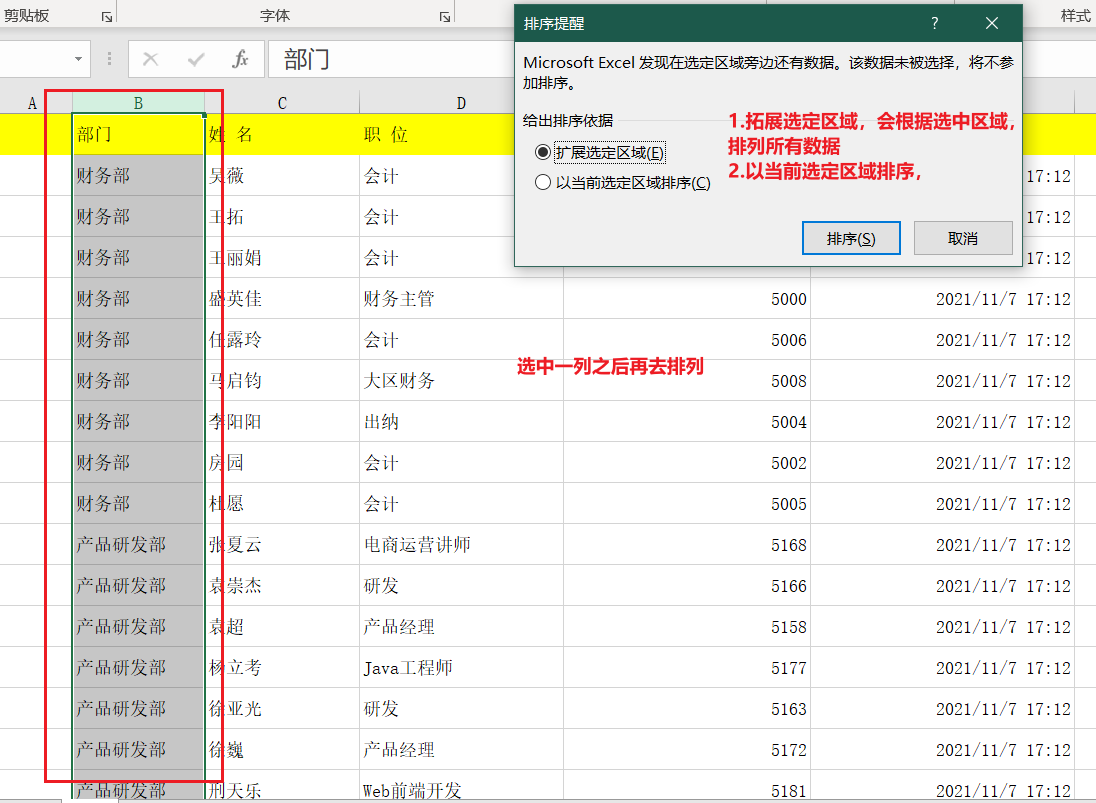1096x803 pixels.
Task: Select the name cell 马启钧
Action: click(282, 381)
